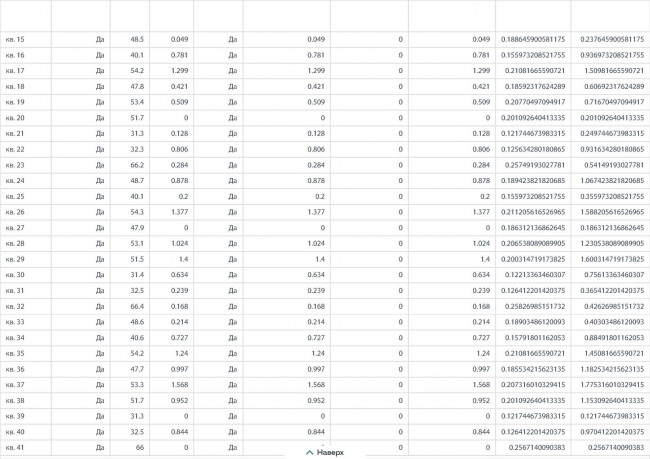Select the row label кв. 18
The height and width of the screenshot is (459, 650).
point(15,87)
